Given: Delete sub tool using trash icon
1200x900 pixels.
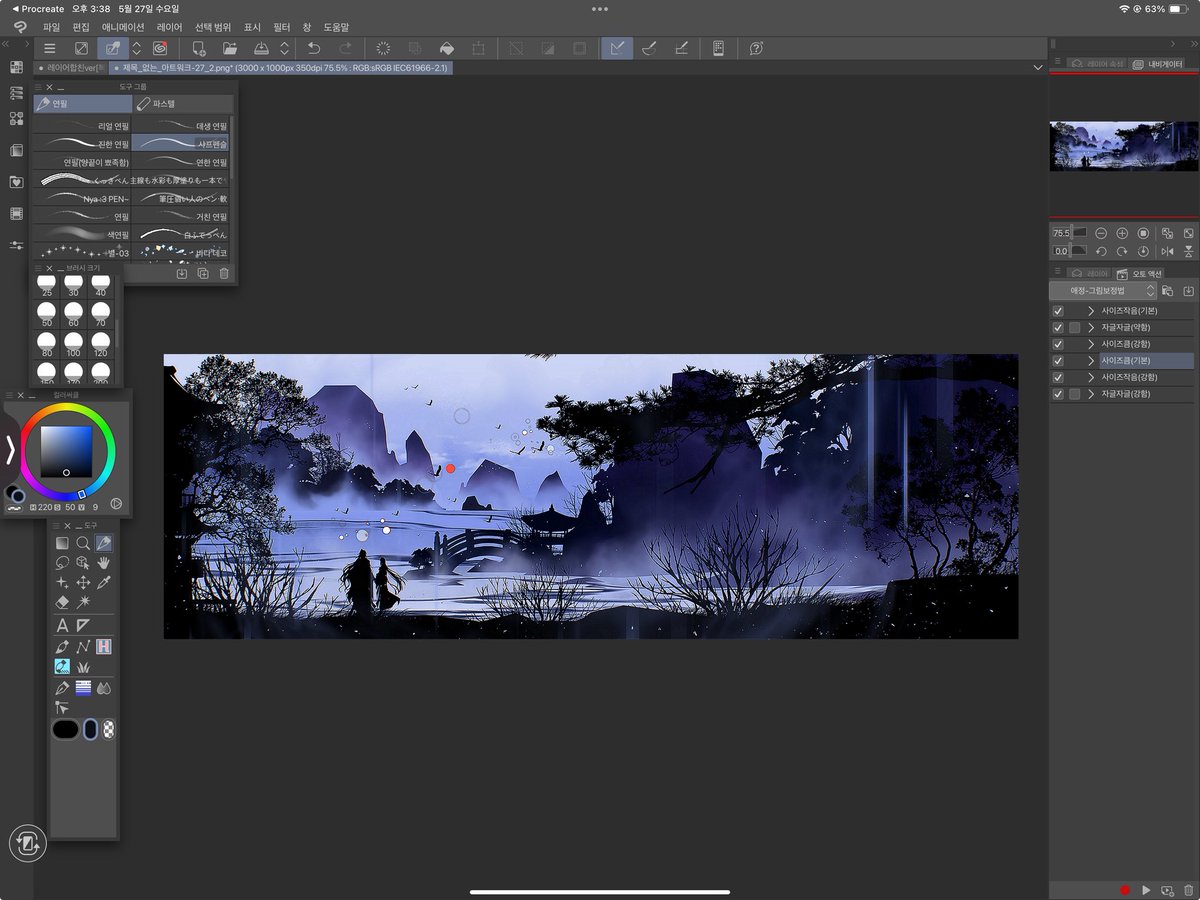Looking at the screenshot, I should pyautogui.click(x=224, y=273).
